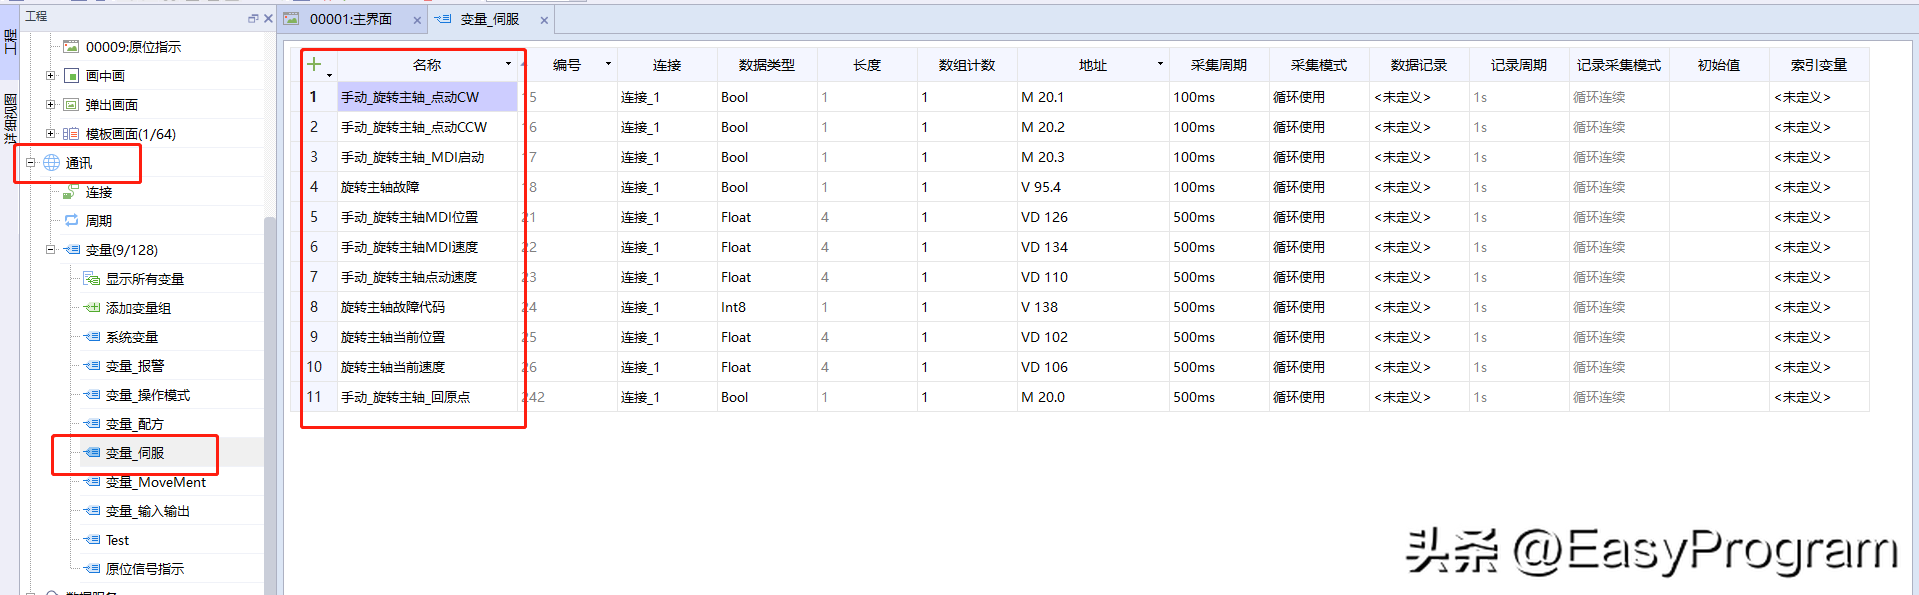The width and height of the screenshot is (1919, 595).
Task: Click the 周期 cycle arrows icon
Action: pyautogui.click(x=71, y=221)
